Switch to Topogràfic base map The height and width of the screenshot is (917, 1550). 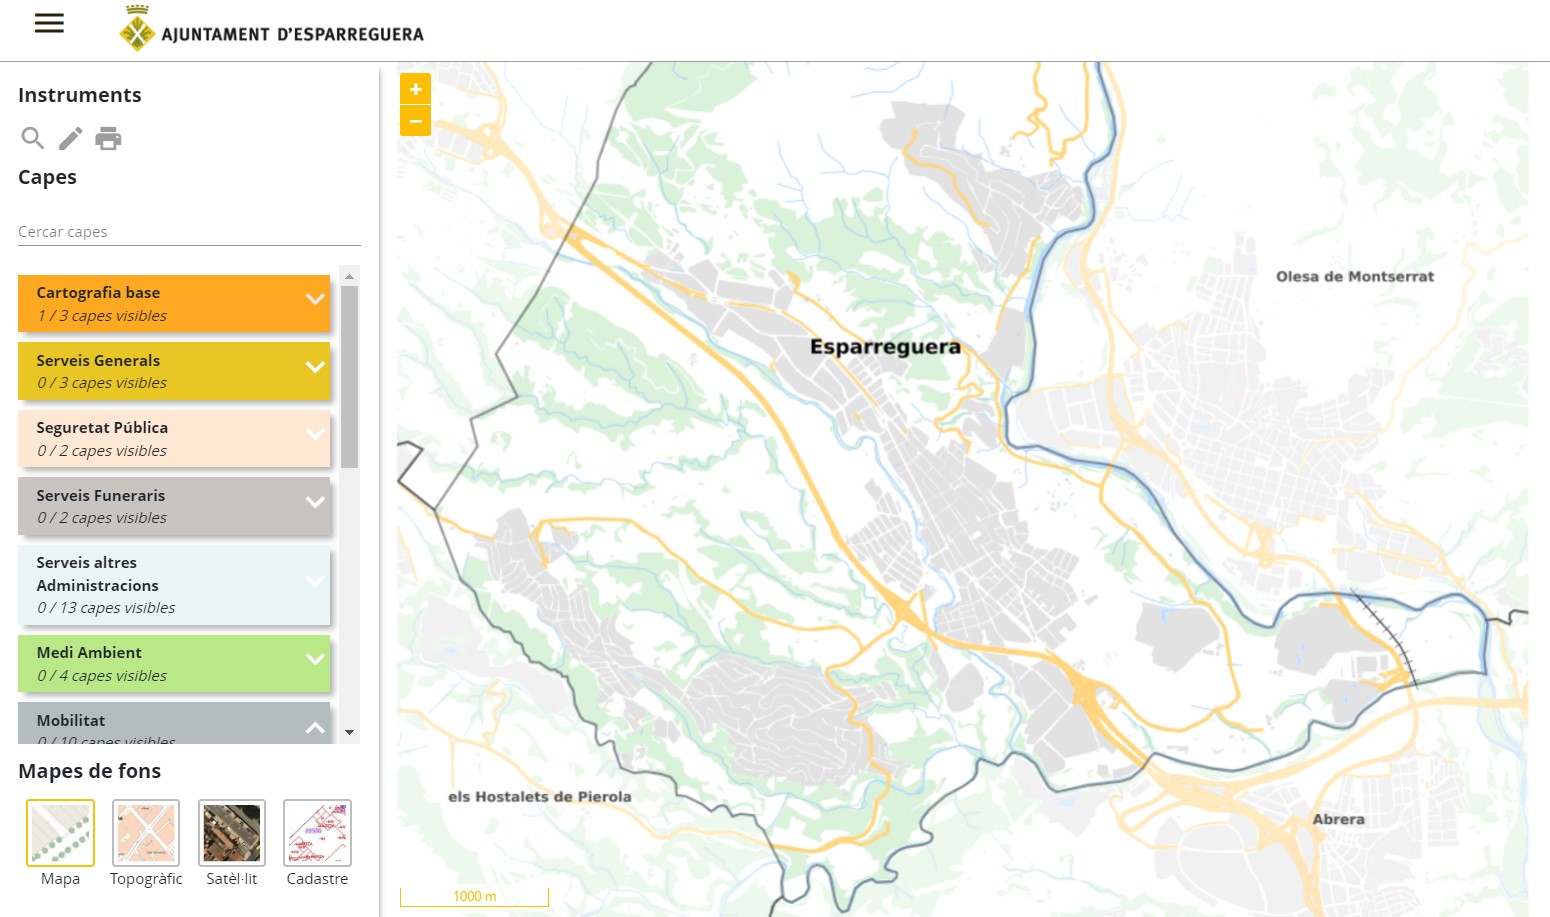pos(146,833)
